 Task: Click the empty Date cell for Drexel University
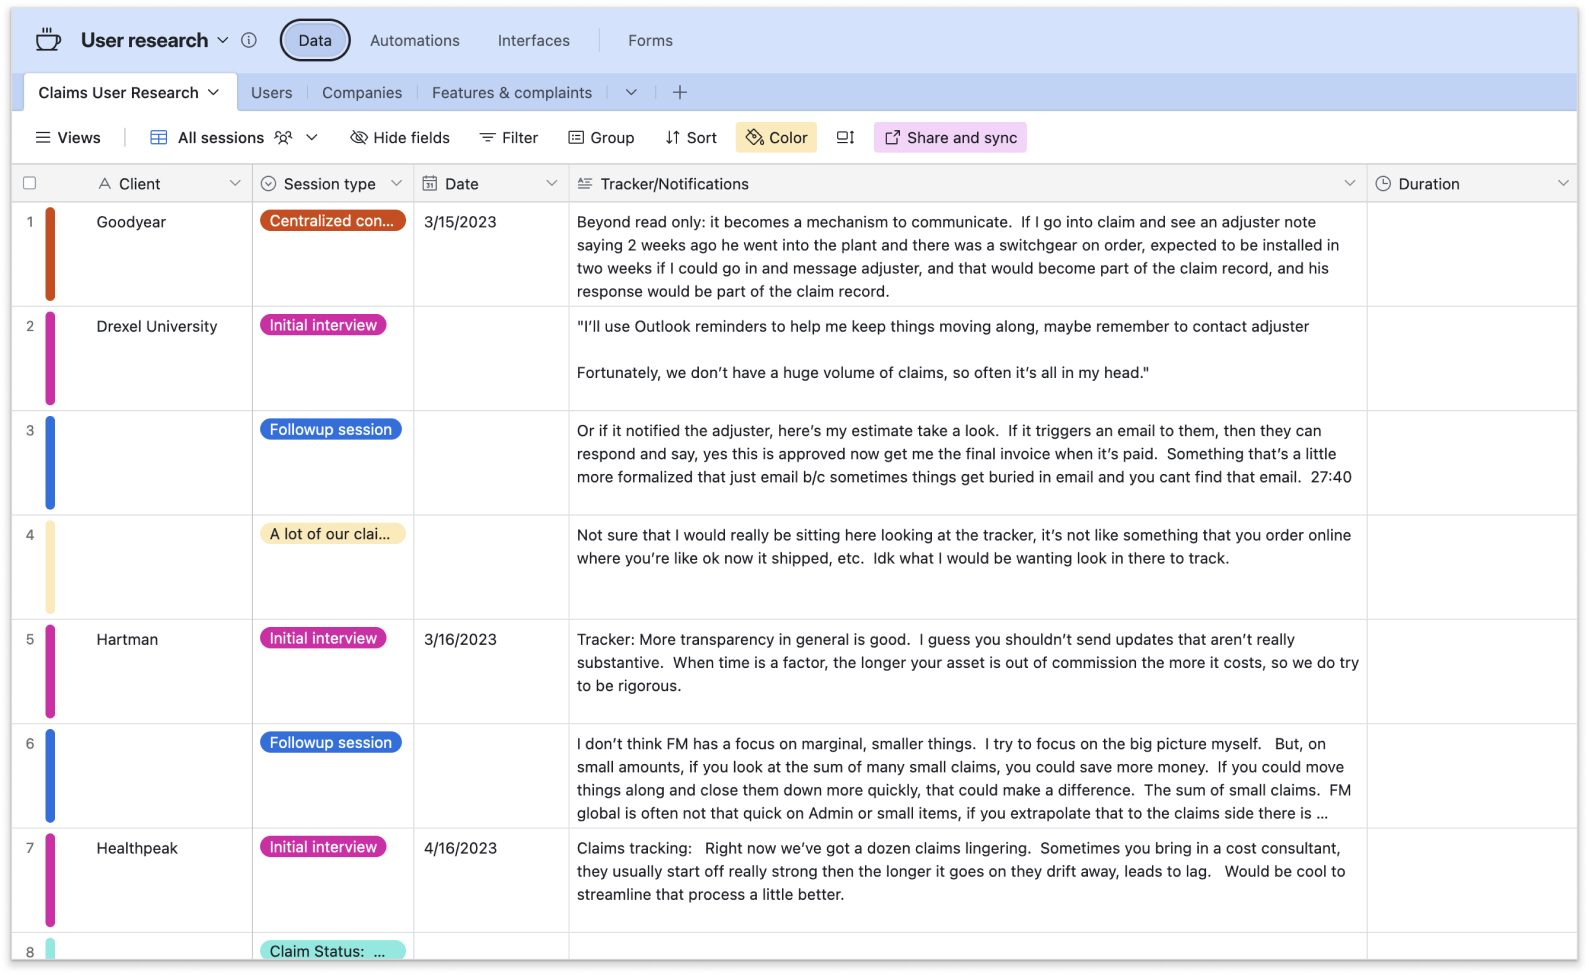point(491,358)
